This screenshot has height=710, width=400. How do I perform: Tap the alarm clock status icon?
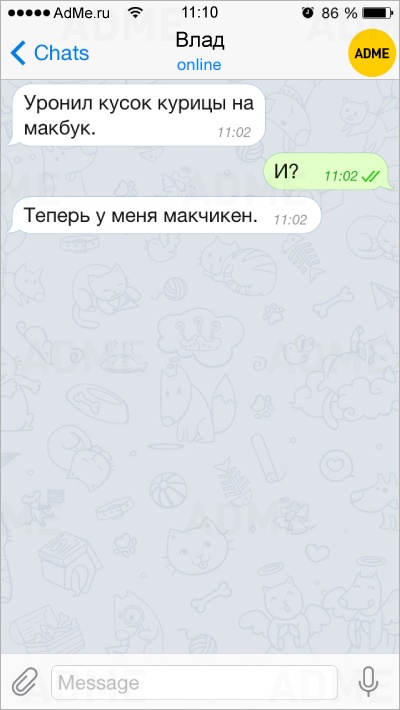click(x=308, y=13)
